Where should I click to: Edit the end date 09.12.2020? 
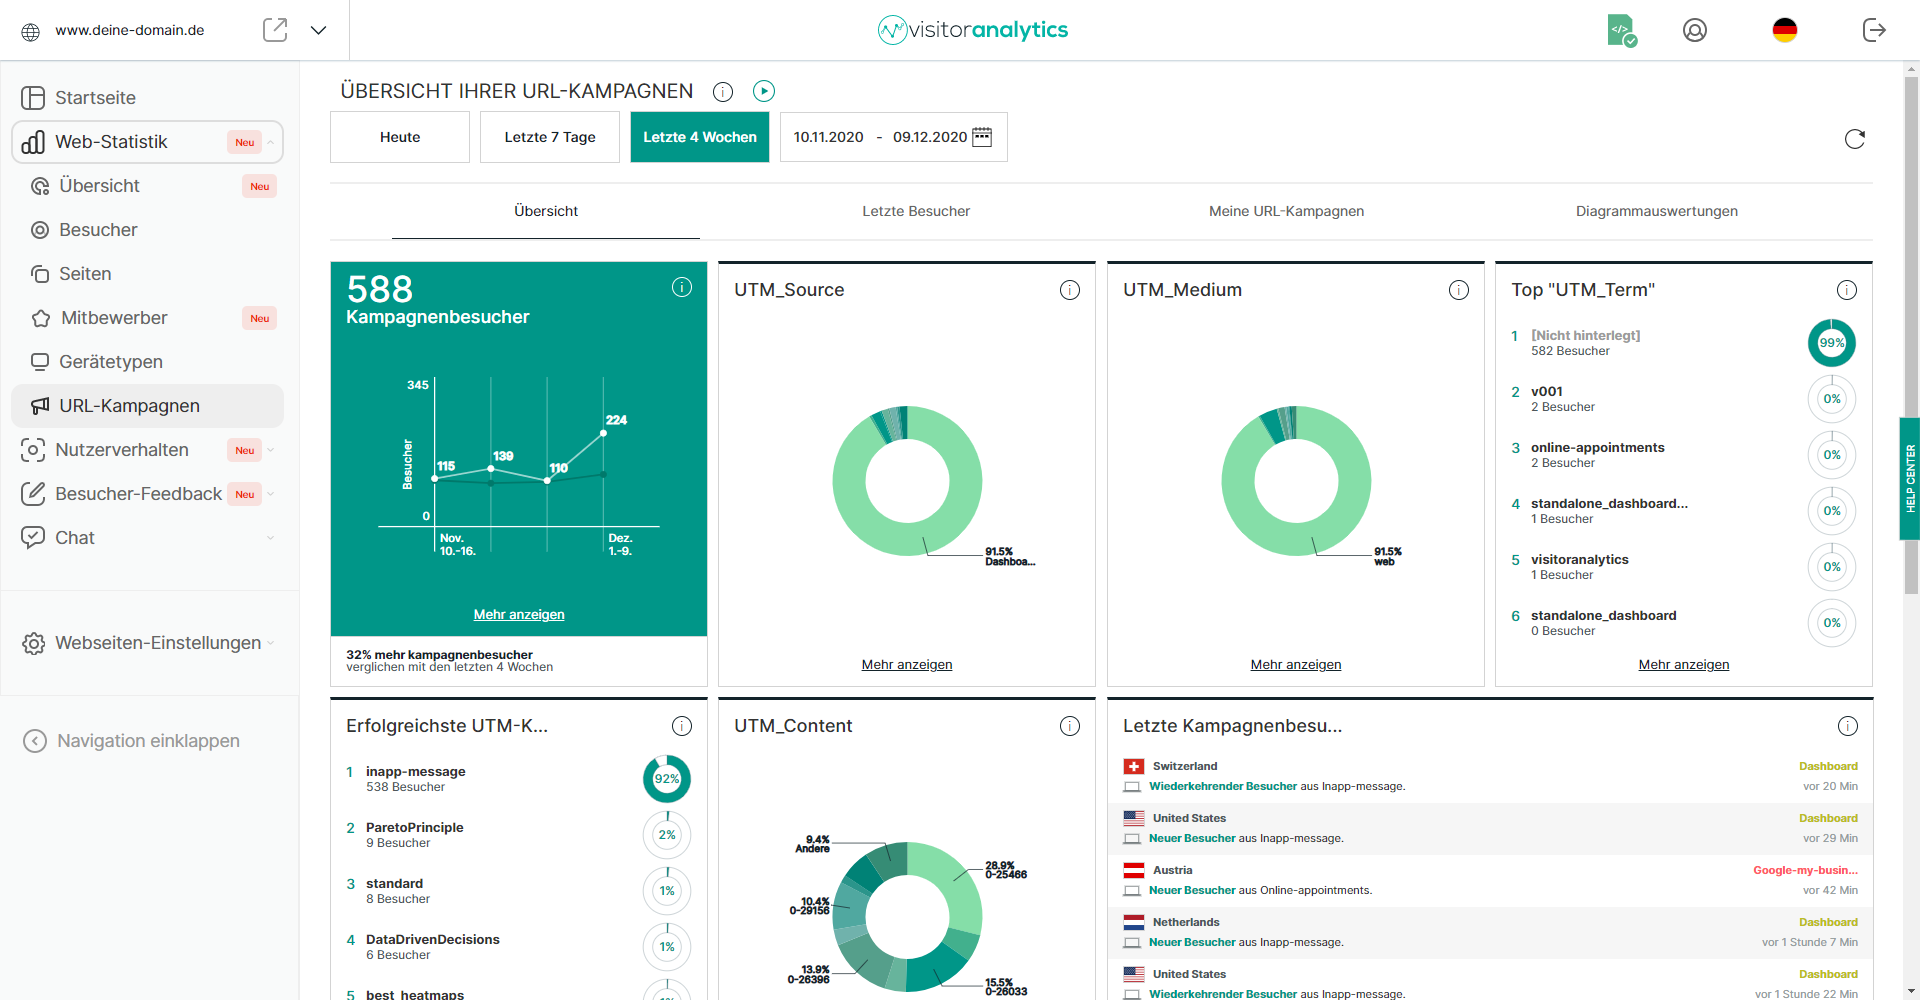(x=930, y=137)
